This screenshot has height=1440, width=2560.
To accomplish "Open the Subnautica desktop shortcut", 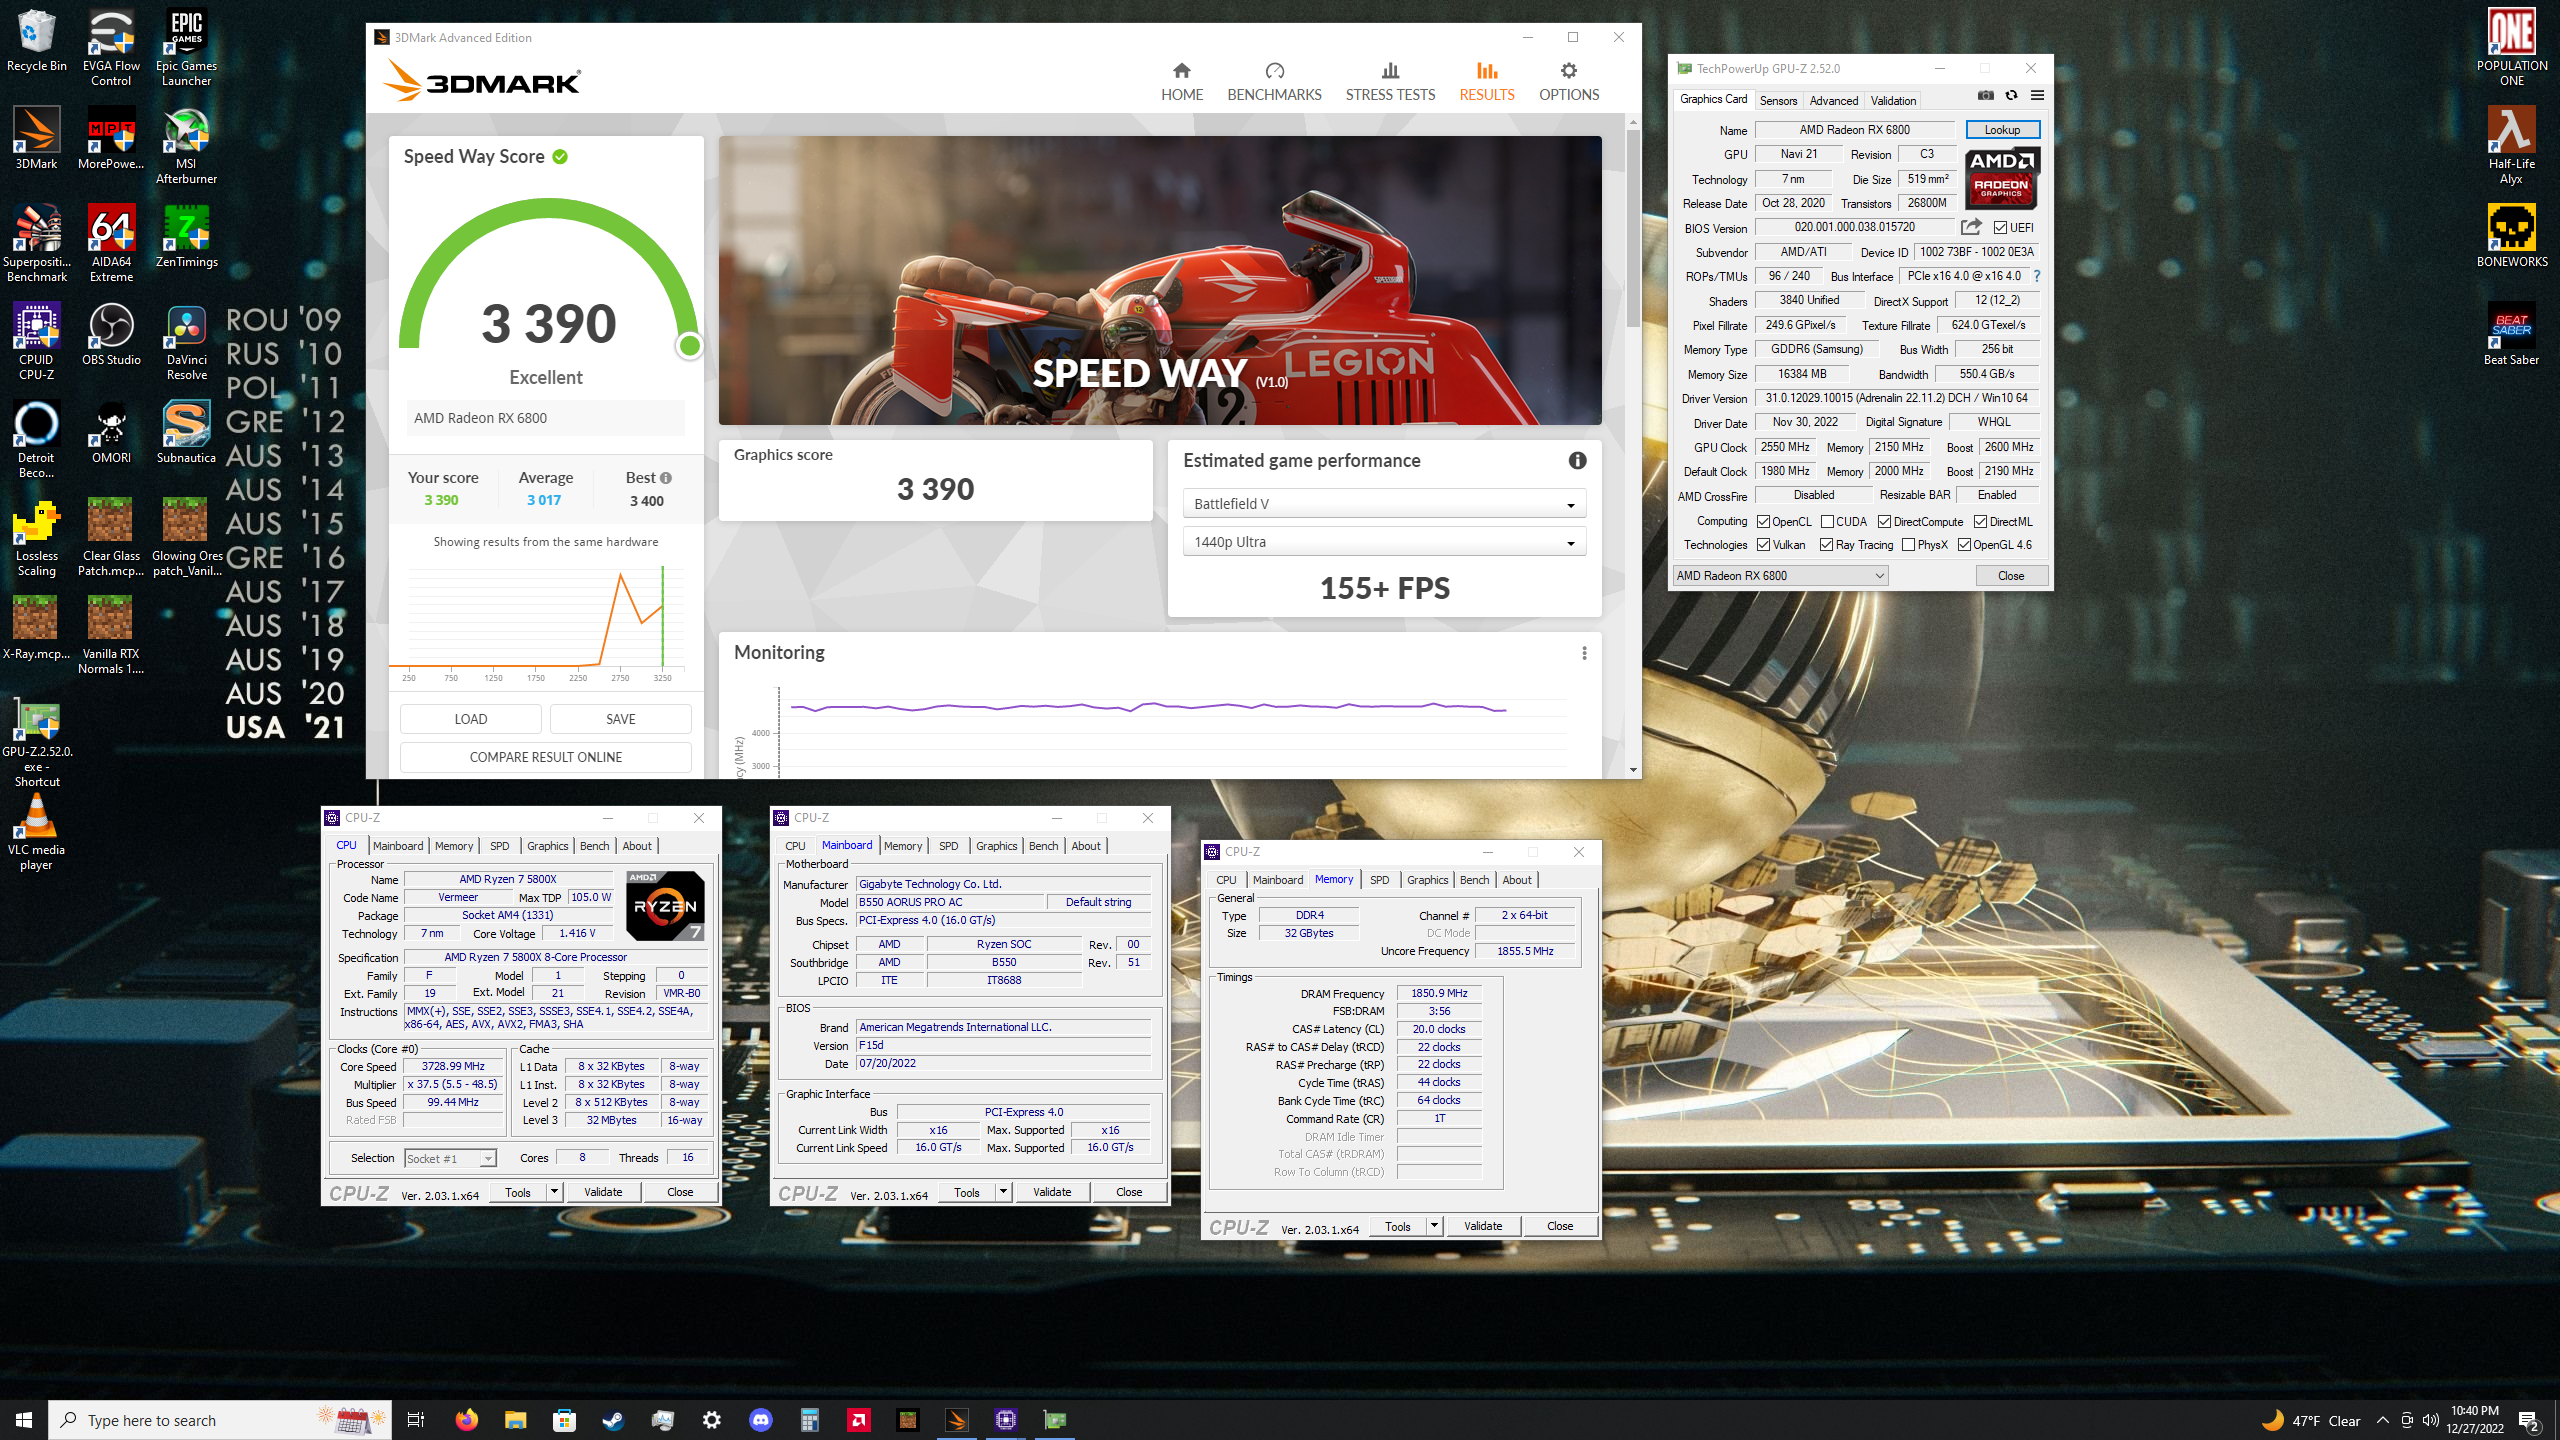I will tap(186, 434).
